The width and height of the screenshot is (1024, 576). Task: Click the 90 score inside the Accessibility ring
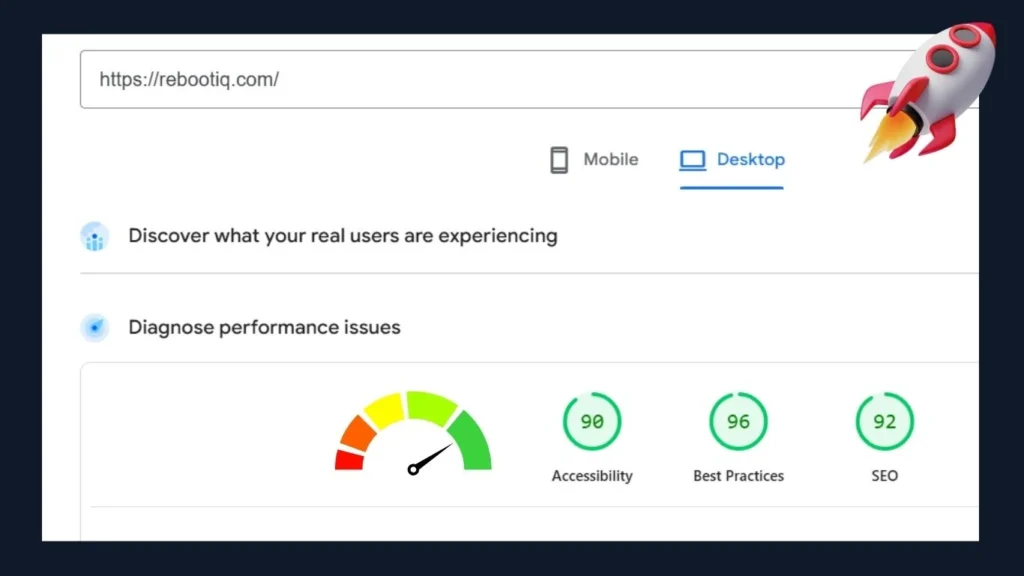(592, 421)
